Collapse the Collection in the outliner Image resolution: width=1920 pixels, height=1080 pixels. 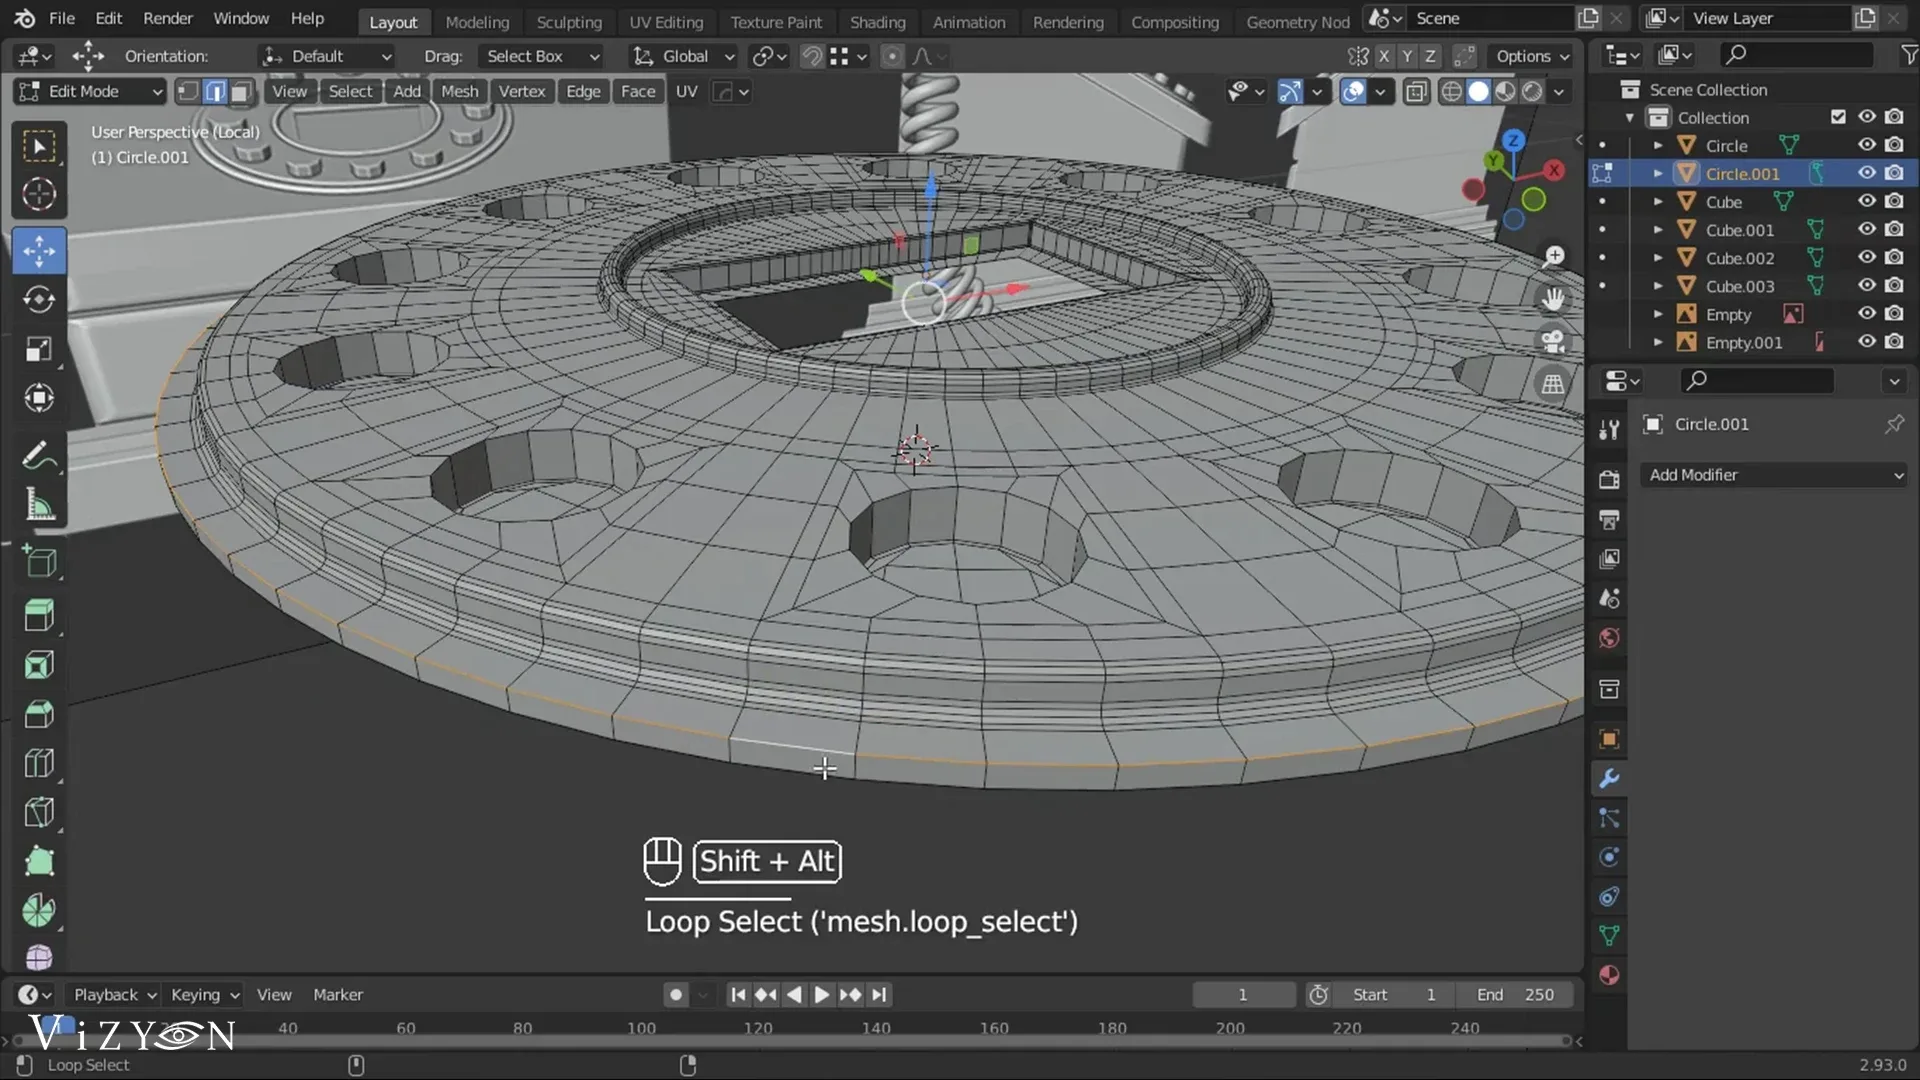click(x=1631, y=117)
